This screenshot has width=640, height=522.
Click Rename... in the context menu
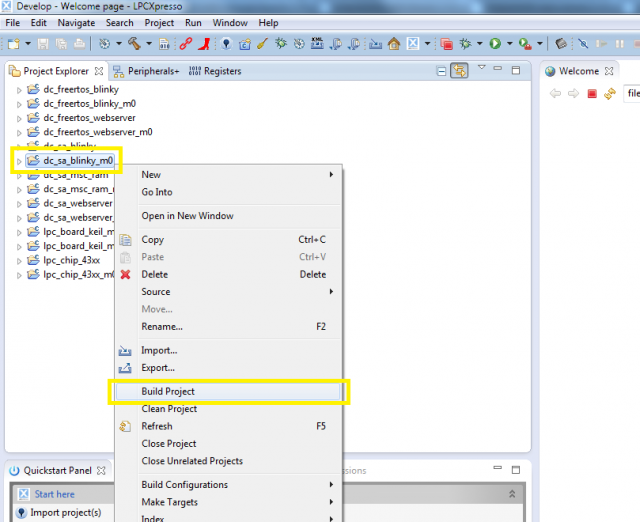(x=228, y=327)
